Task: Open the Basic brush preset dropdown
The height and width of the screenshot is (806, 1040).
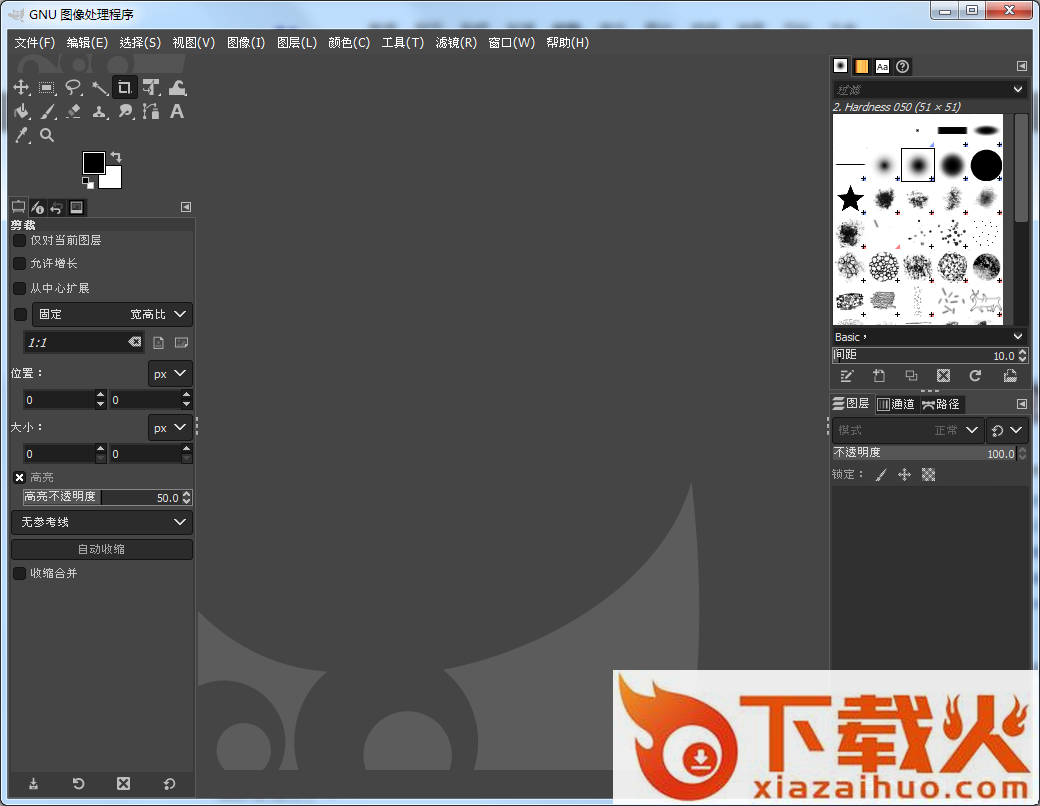Action: click(929, 337)
